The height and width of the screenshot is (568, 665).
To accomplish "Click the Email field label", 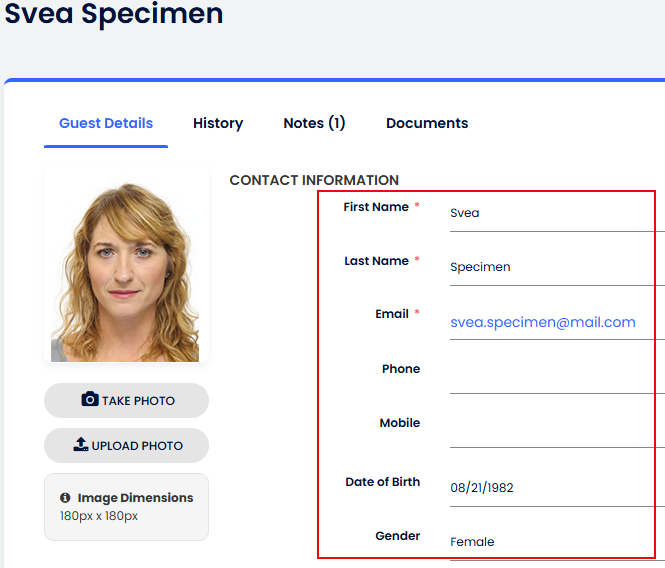I will point(392,314).
